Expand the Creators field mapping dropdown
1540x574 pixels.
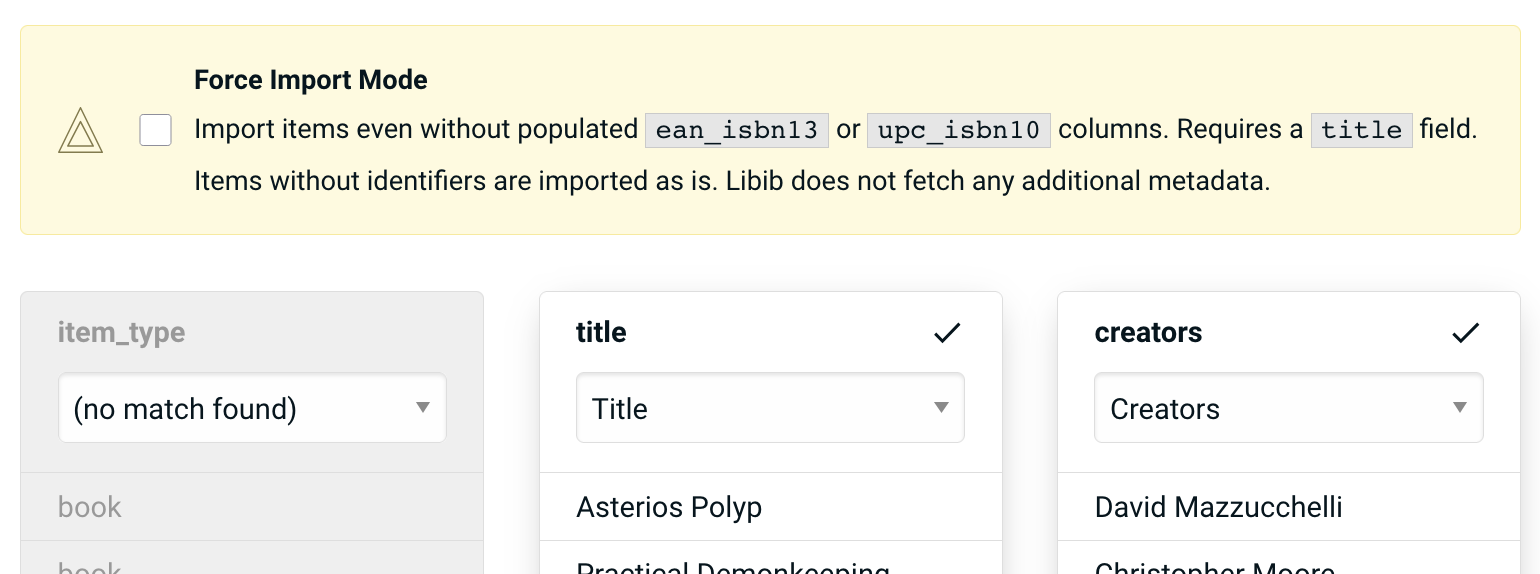[x=1288, y=408]
